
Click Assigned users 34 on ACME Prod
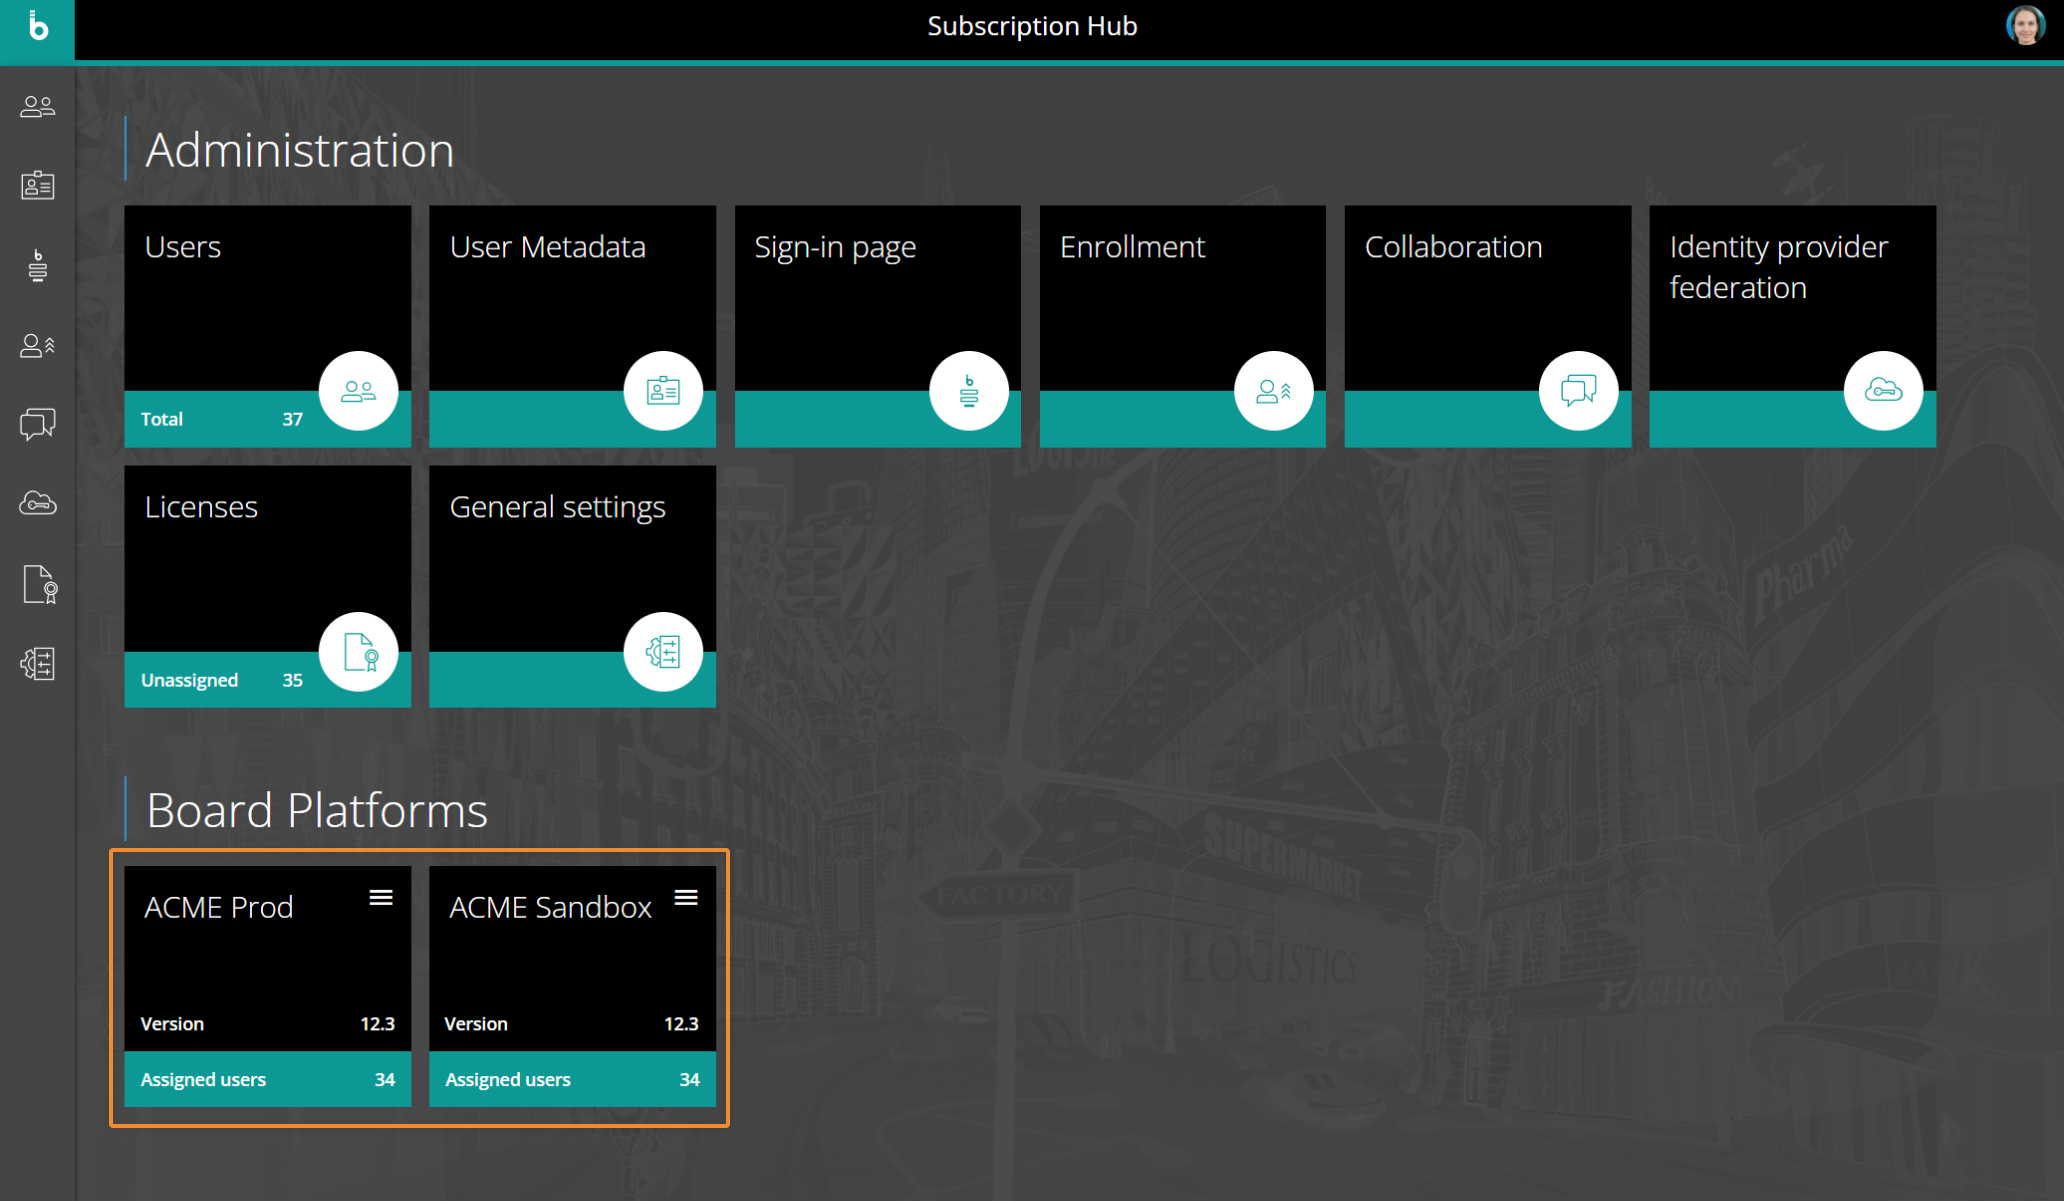pyautogui.click(x=267, y=1079)
